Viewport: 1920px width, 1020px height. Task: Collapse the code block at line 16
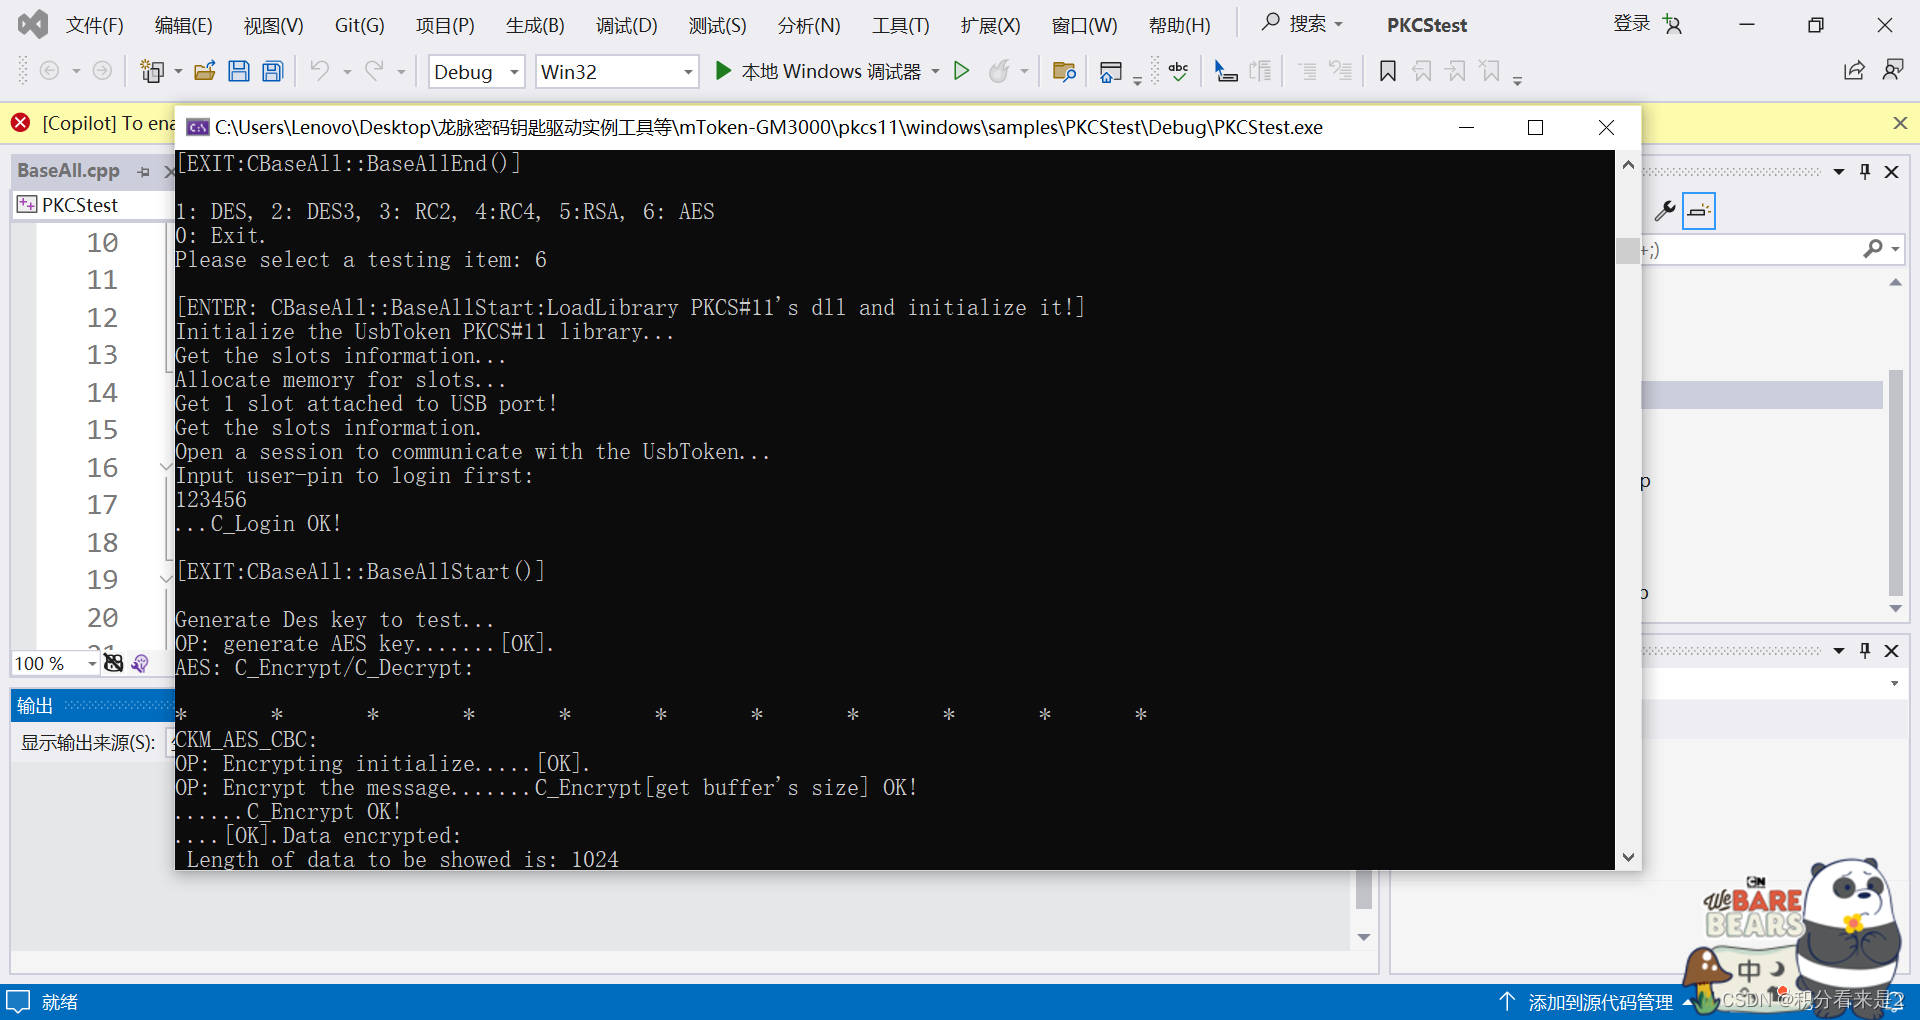coord(165,467)
